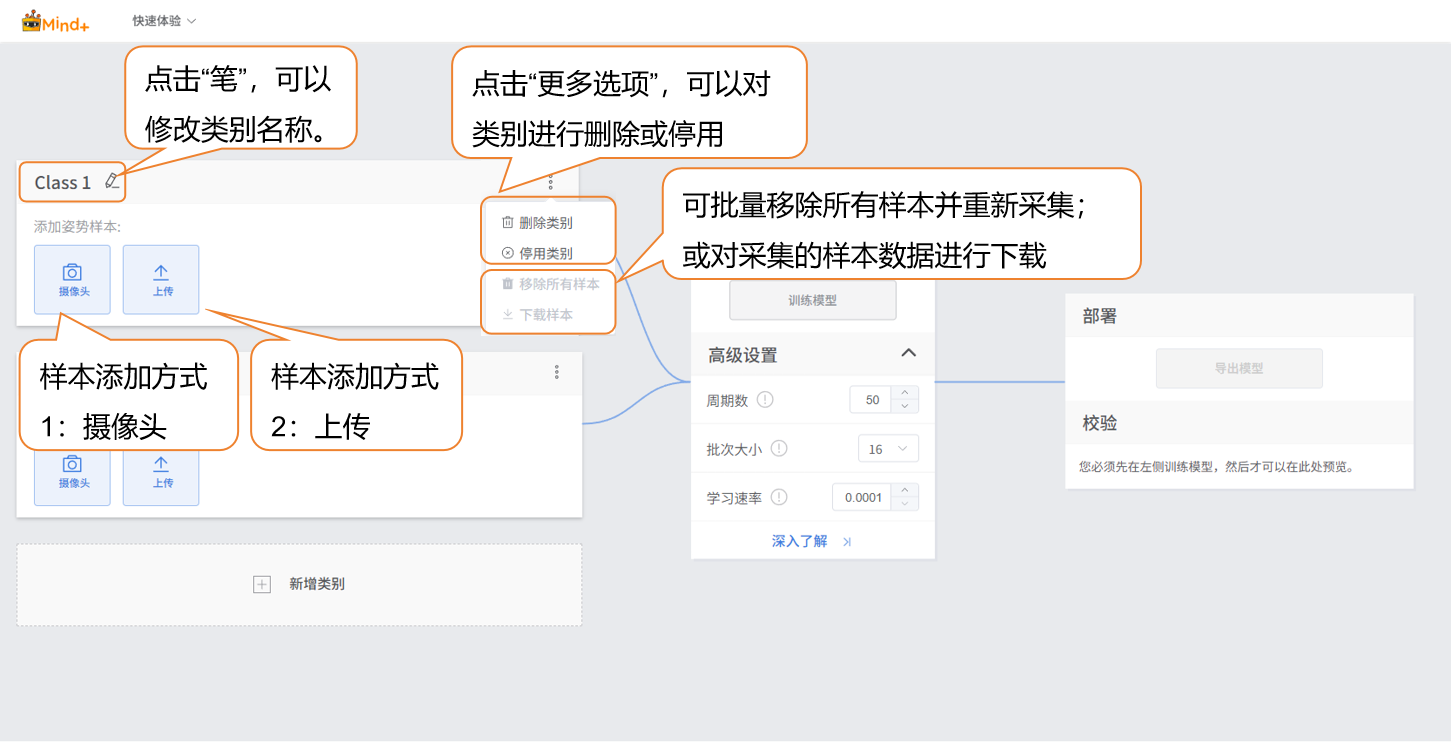Click the pencil icon next to Class 1
Screen dimensions: 1451x750
112,181
